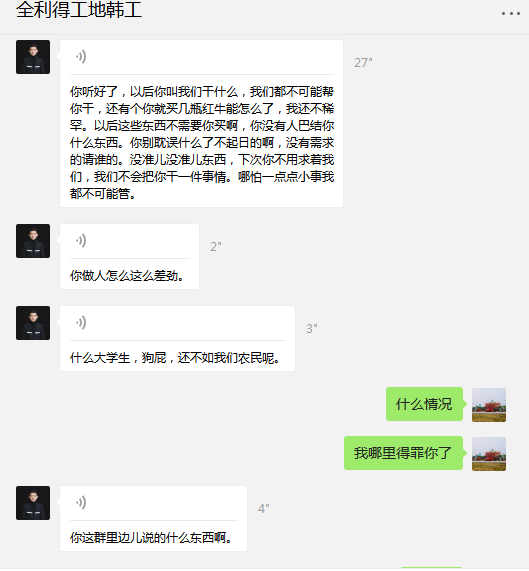Select the green 什么情况 message bubble
Image resolution: width=529 pixels, height=571 pixels.
click(x=424, y=404)
